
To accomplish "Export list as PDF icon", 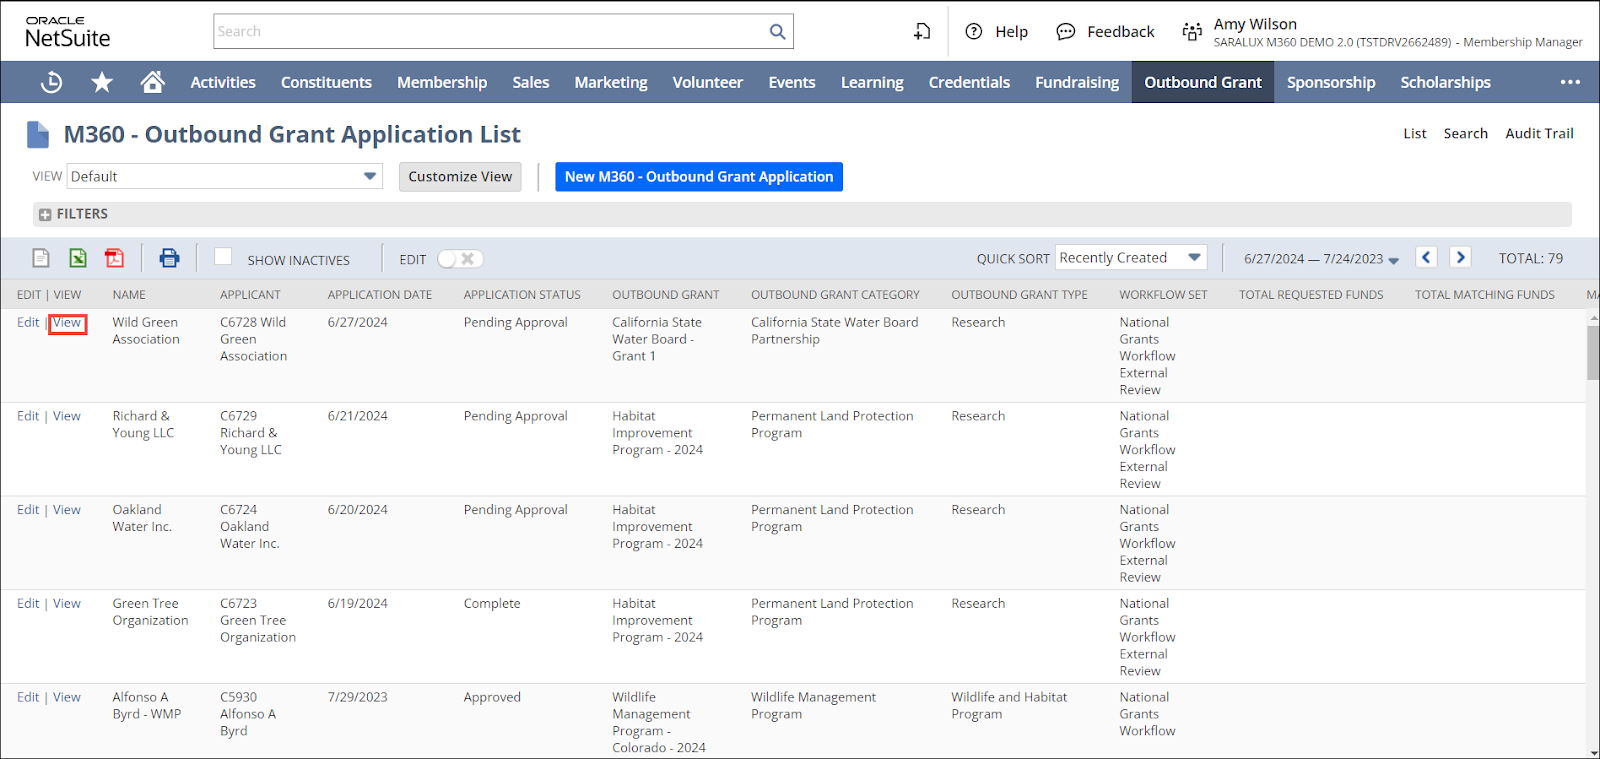I will click(x=115, y=258).
